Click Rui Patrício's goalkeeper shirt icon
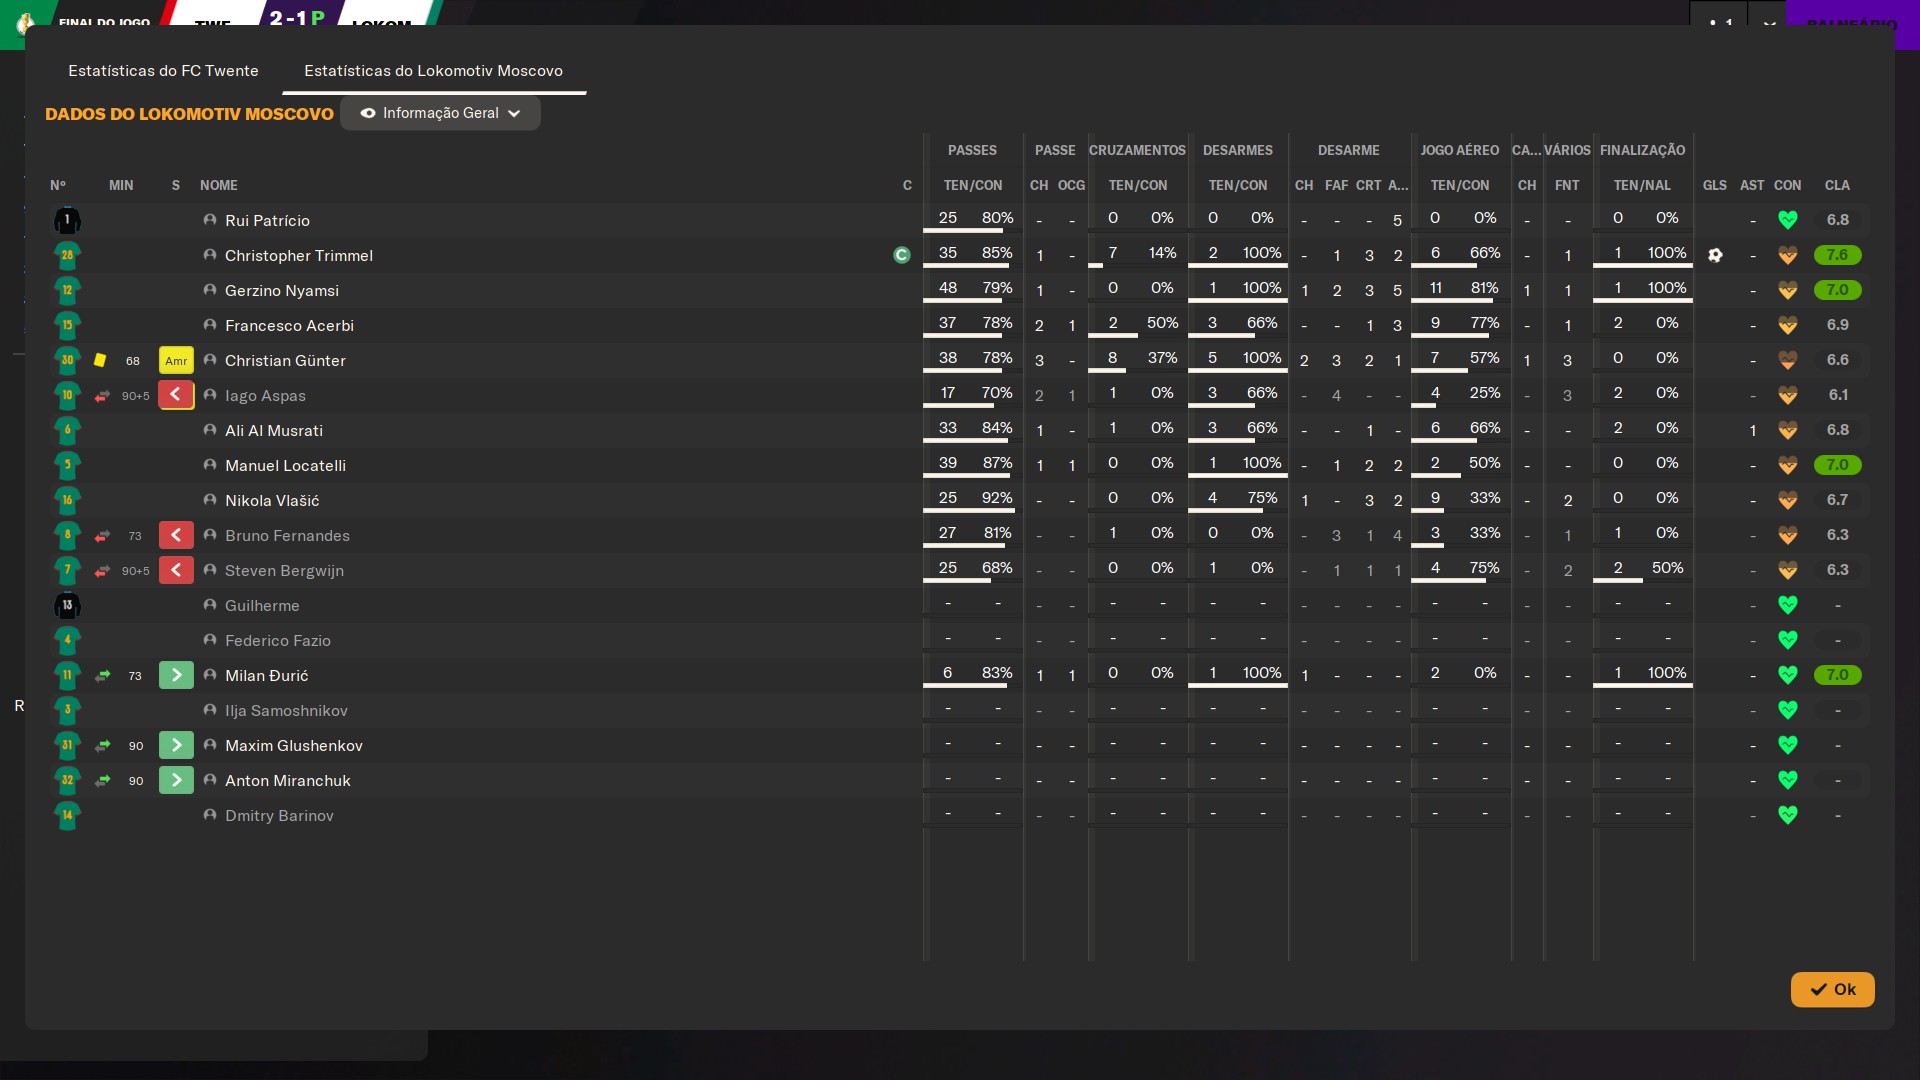Viewport: 1920px width, 1080px height. (67, 220)
